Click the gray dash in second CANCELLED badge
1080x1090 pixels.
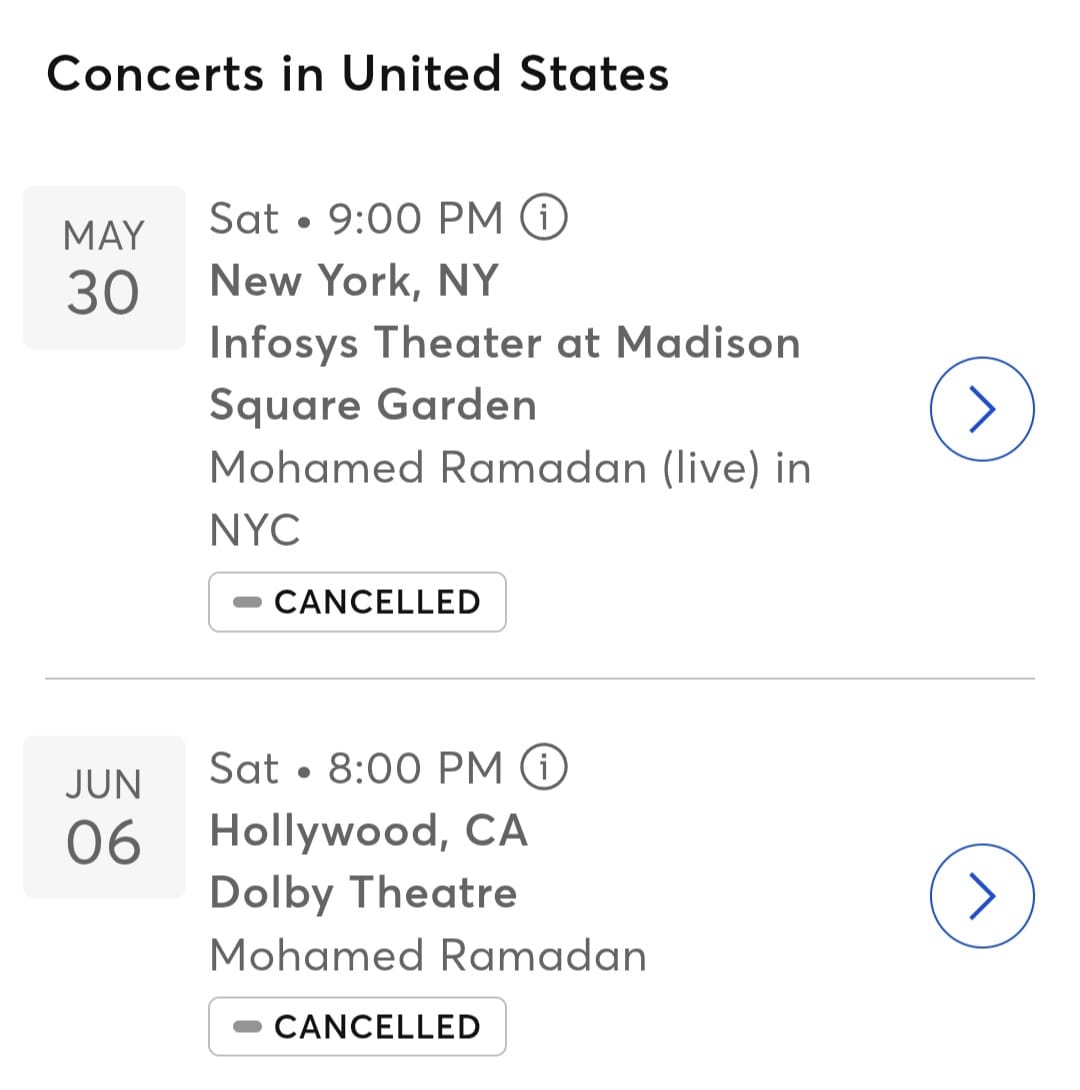[247, 1027]
